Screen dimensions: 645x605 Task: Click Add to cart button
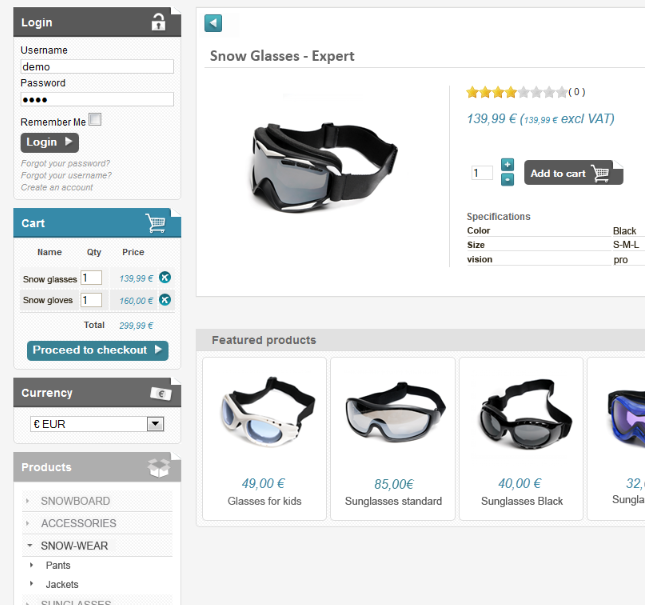573,173
